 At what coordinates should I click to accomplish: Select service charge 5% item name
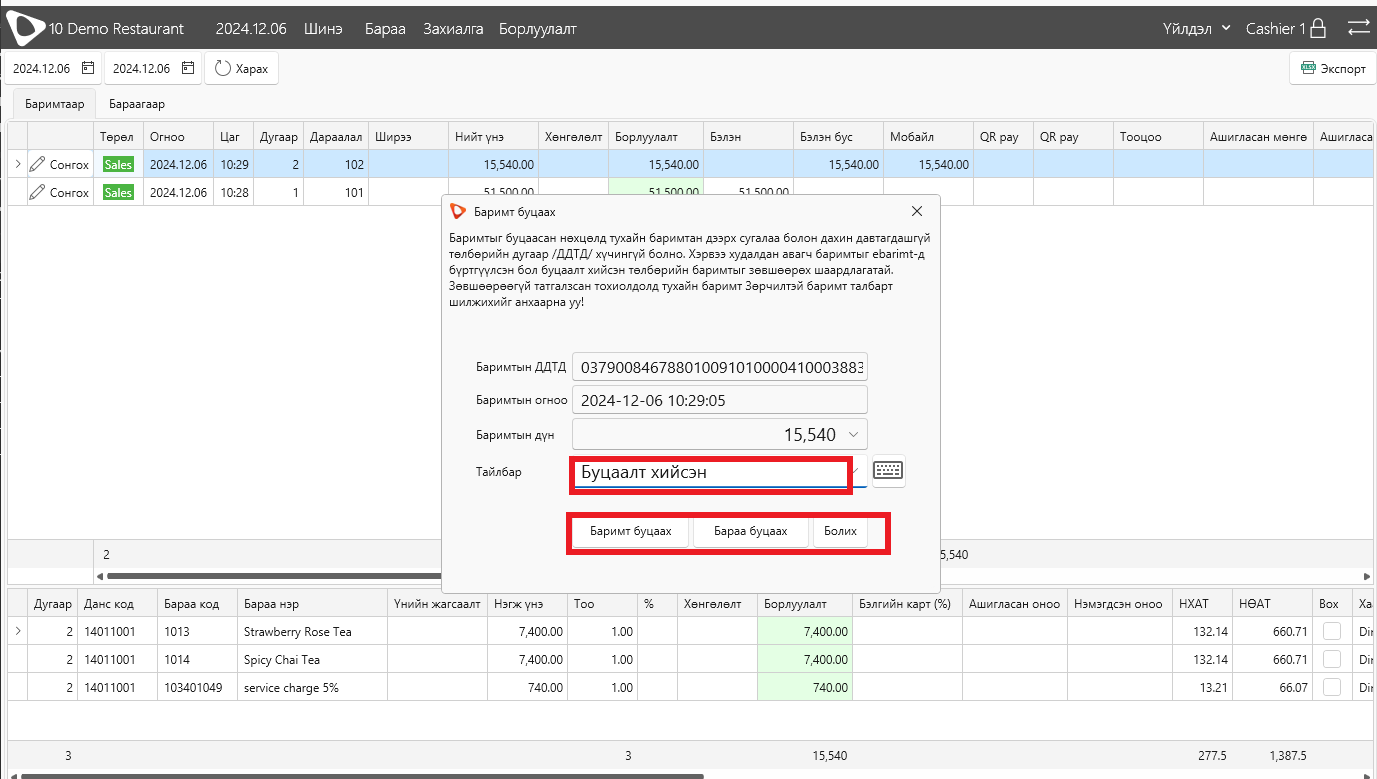click(x=292, y=688)
